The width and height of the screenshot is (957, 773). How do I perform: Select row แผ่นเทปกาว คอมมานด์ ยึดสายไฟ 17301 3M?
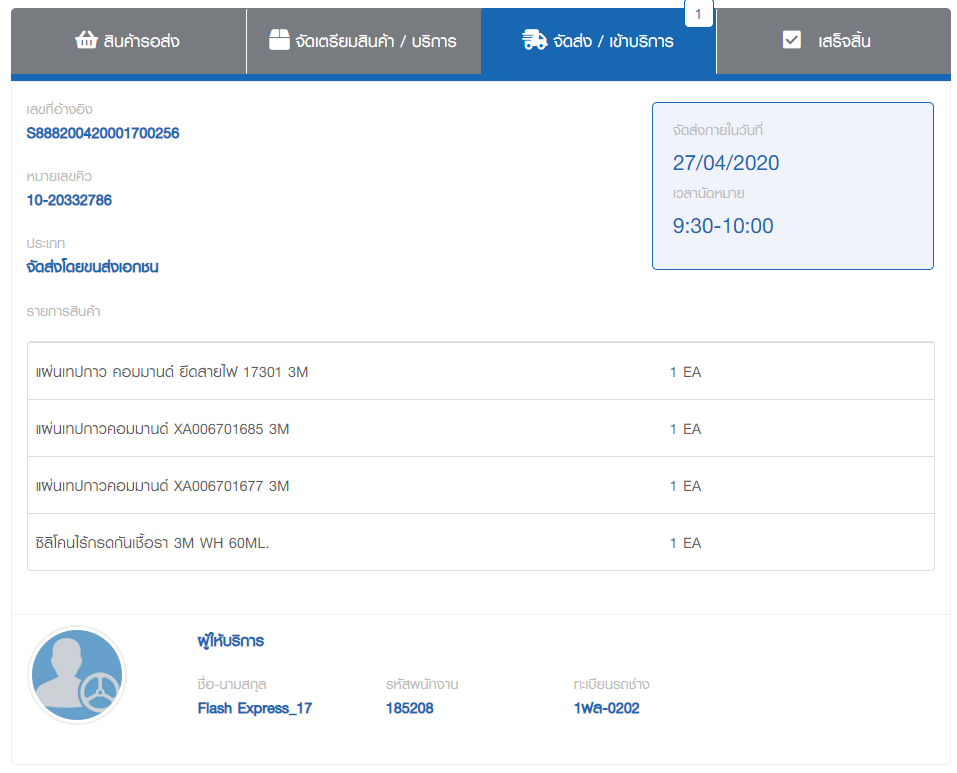pyautogui.click(x=481, y=372)
